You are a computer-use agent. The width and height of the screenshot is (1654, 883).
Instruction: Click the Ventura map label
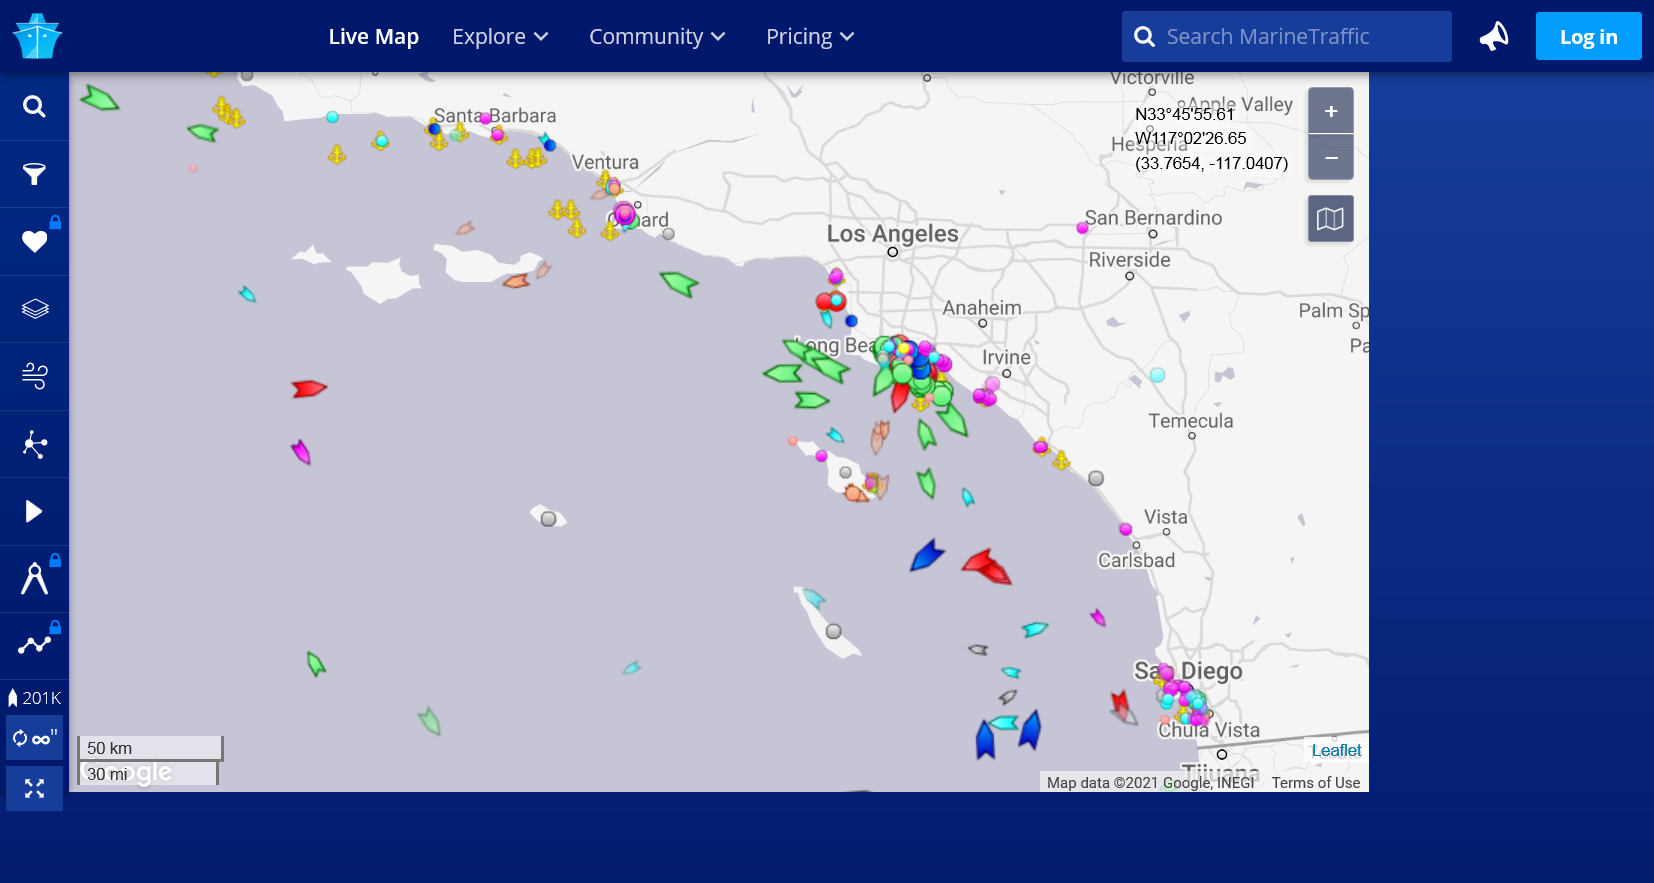pos(605,162)
